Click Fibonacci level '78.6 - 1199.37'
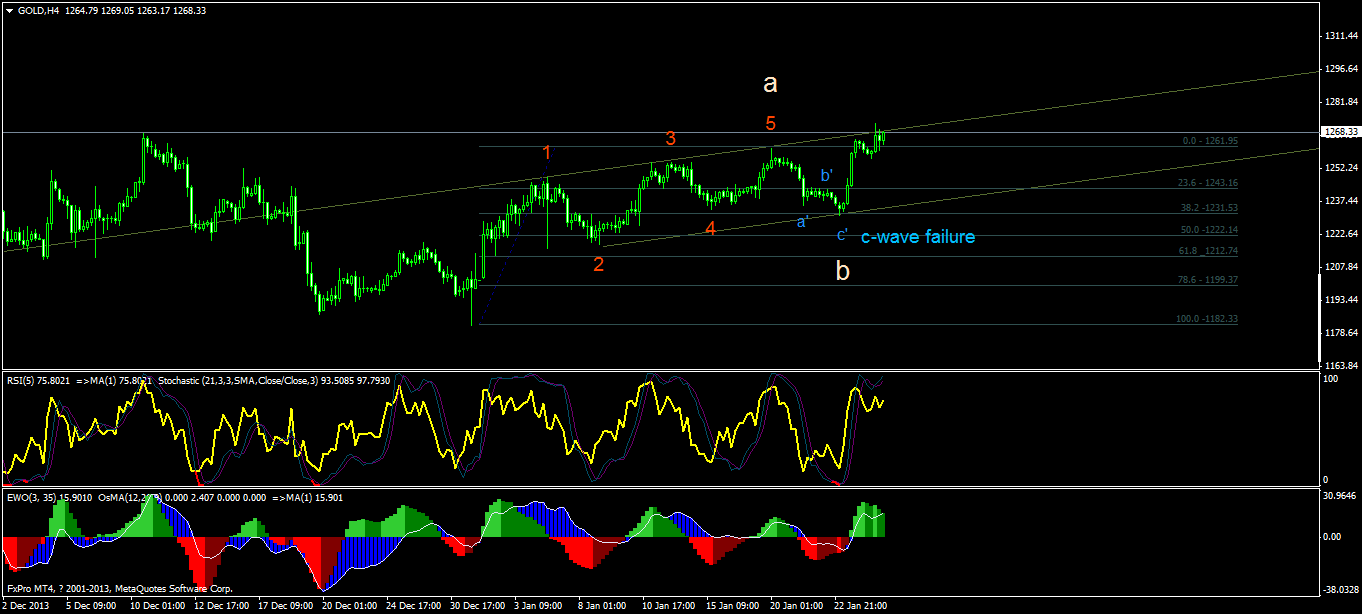 (1208, 280)
